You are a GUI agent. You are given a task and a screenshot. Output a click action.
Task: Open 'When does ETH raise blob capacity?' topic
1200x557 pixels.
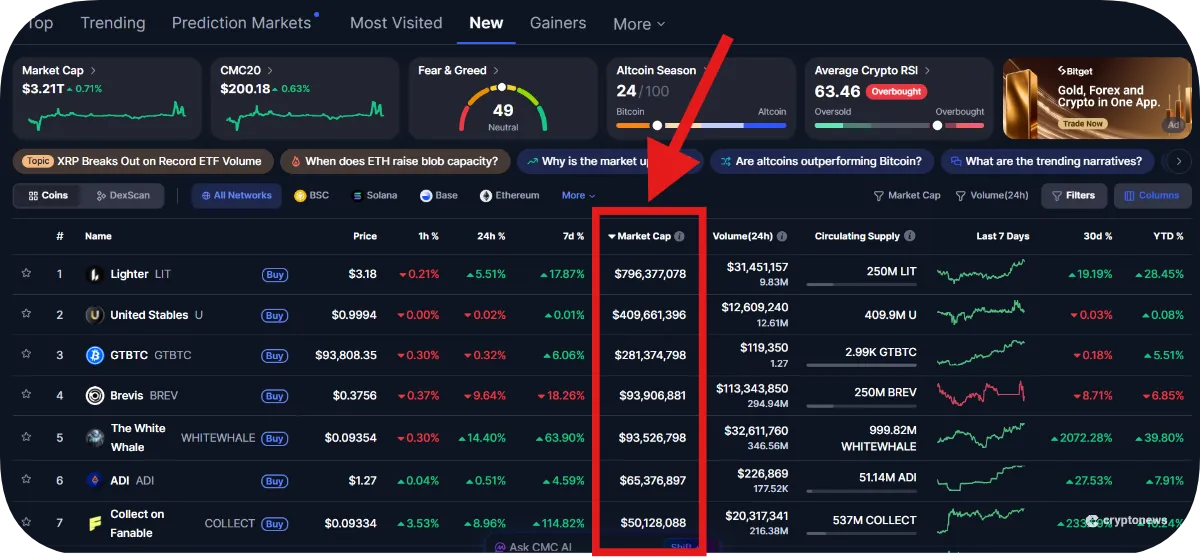click(x=394, y=161)
